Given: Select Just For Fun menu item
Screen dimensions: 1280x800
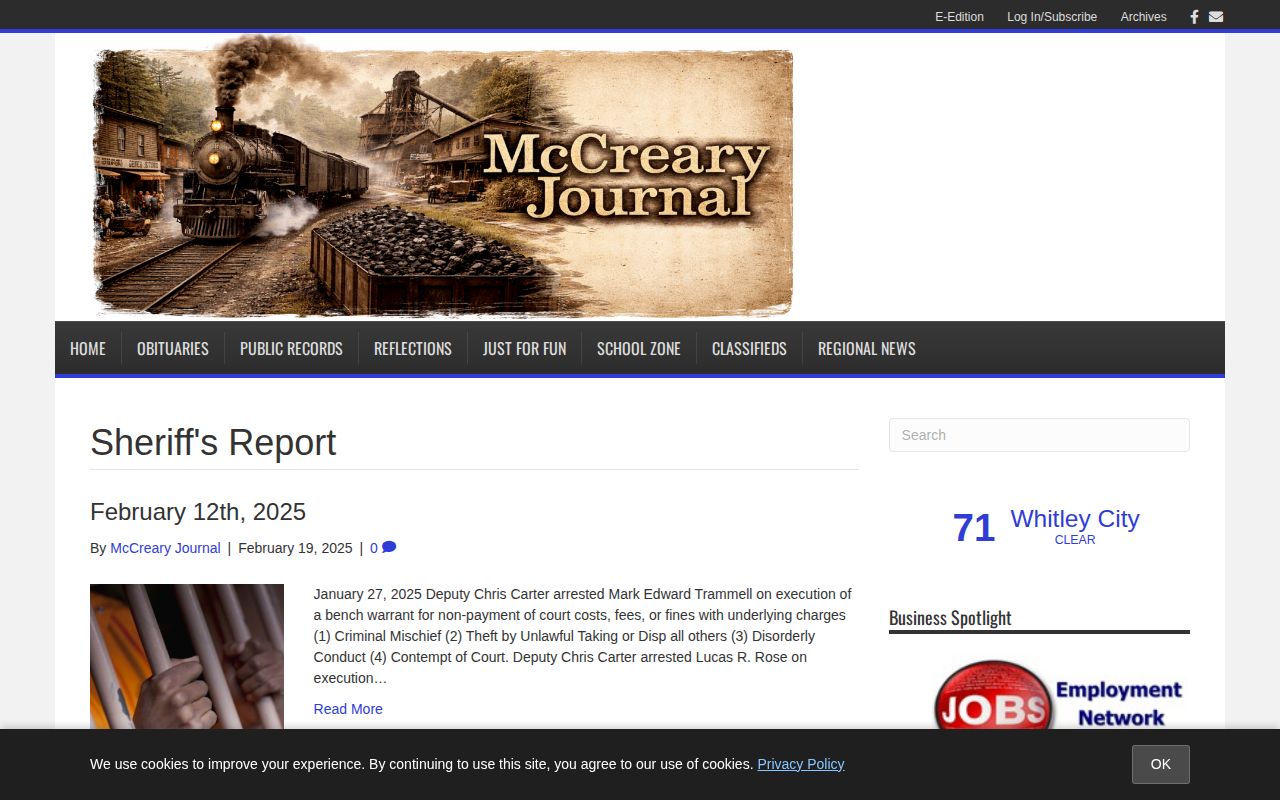Looking at the screenshot, I should coord(525,348).
